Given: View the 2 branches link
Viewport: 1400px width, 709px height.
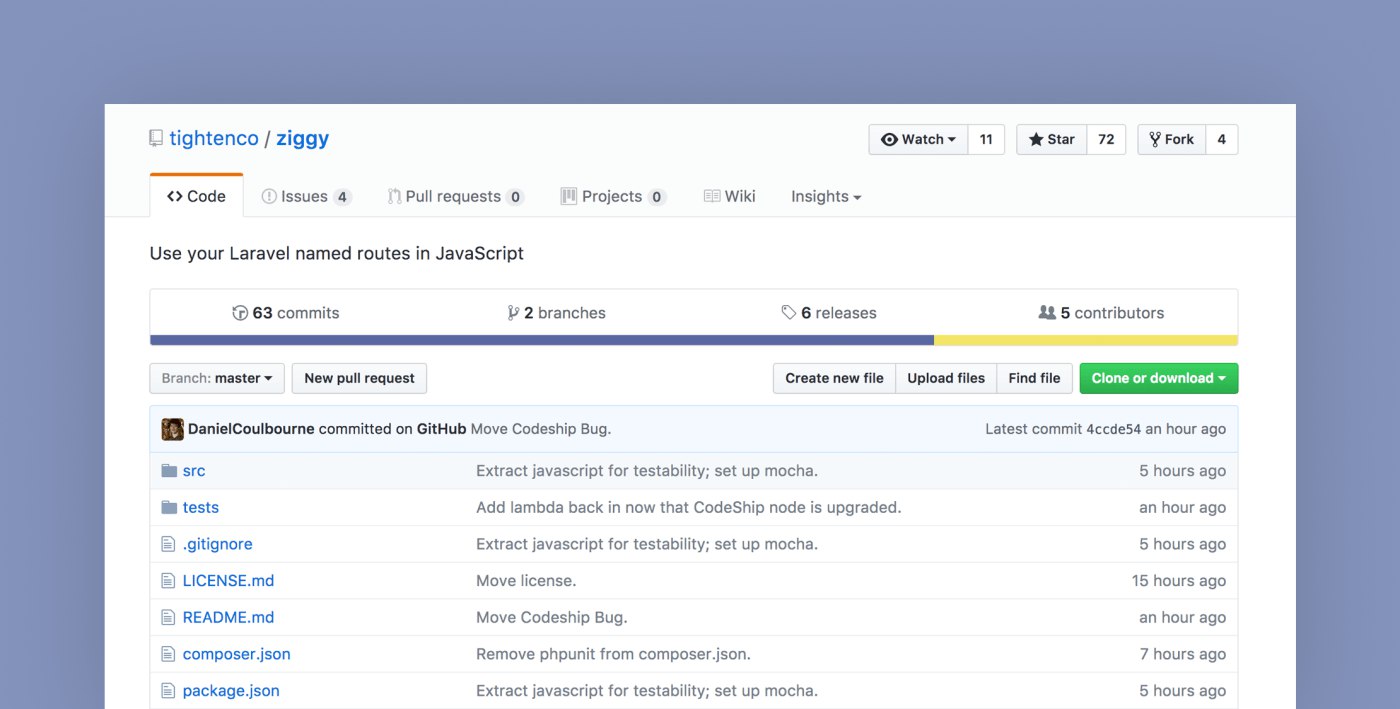Looking at the screenshot, I should [x=556, y=313].
